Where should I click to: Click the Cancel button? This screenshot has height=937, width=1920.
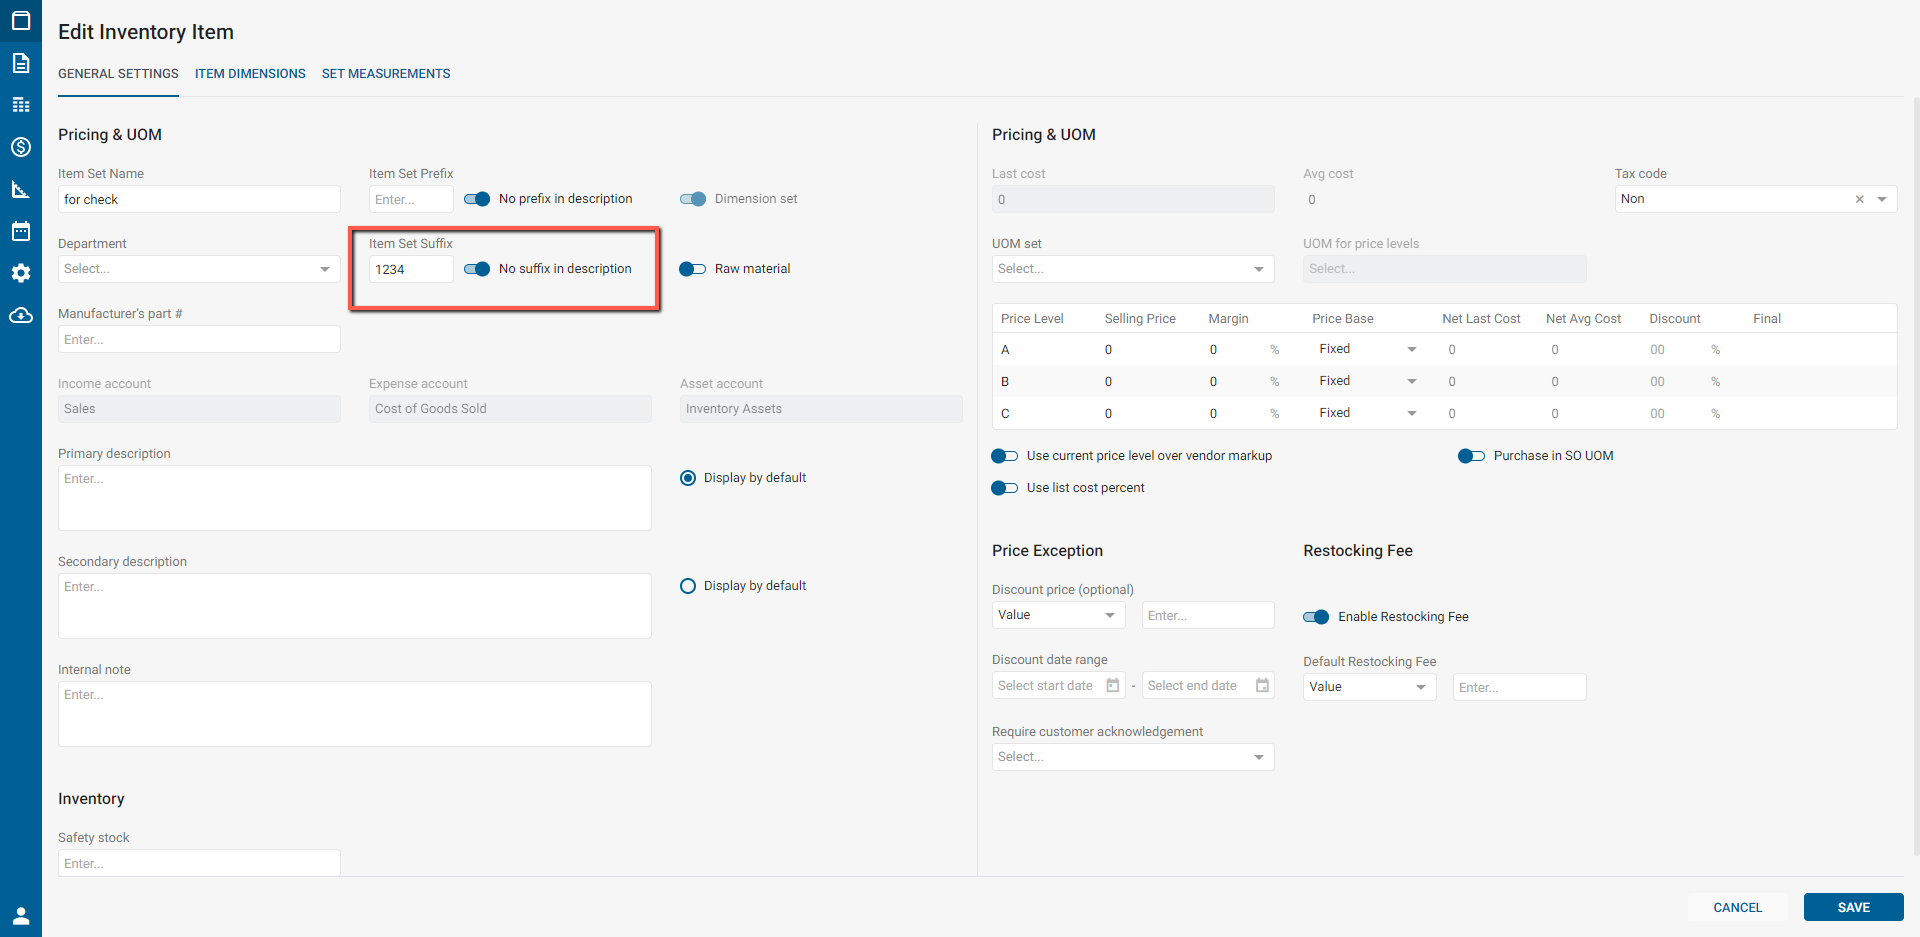pyautogui.click(x=1737, y=907)
